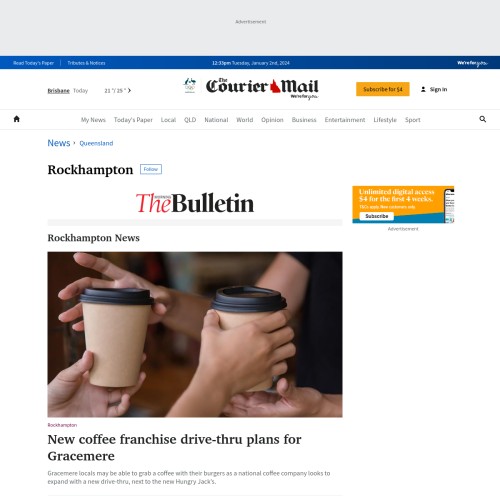The height and width of the screenshot is (500, 500).
Task: Select the Sport section in navigation
Action: (413, 120)
